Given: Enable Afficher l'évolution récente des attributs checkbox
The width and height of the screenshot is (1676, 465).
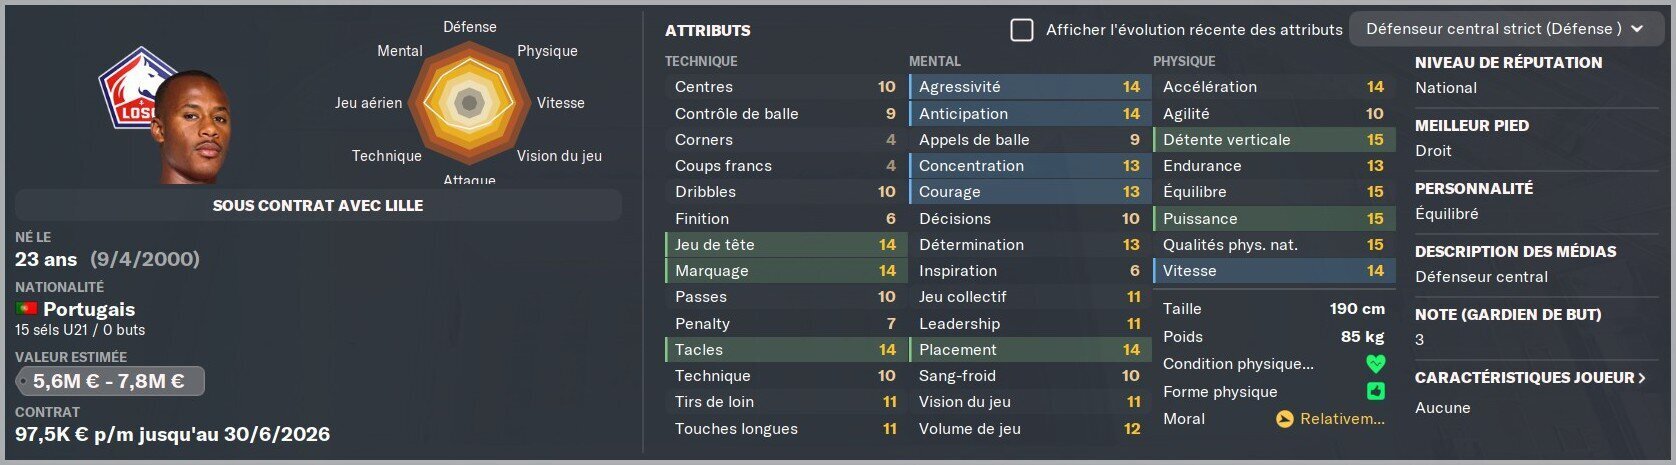Looking at the screenshot, I should [x=1022, y=30].
